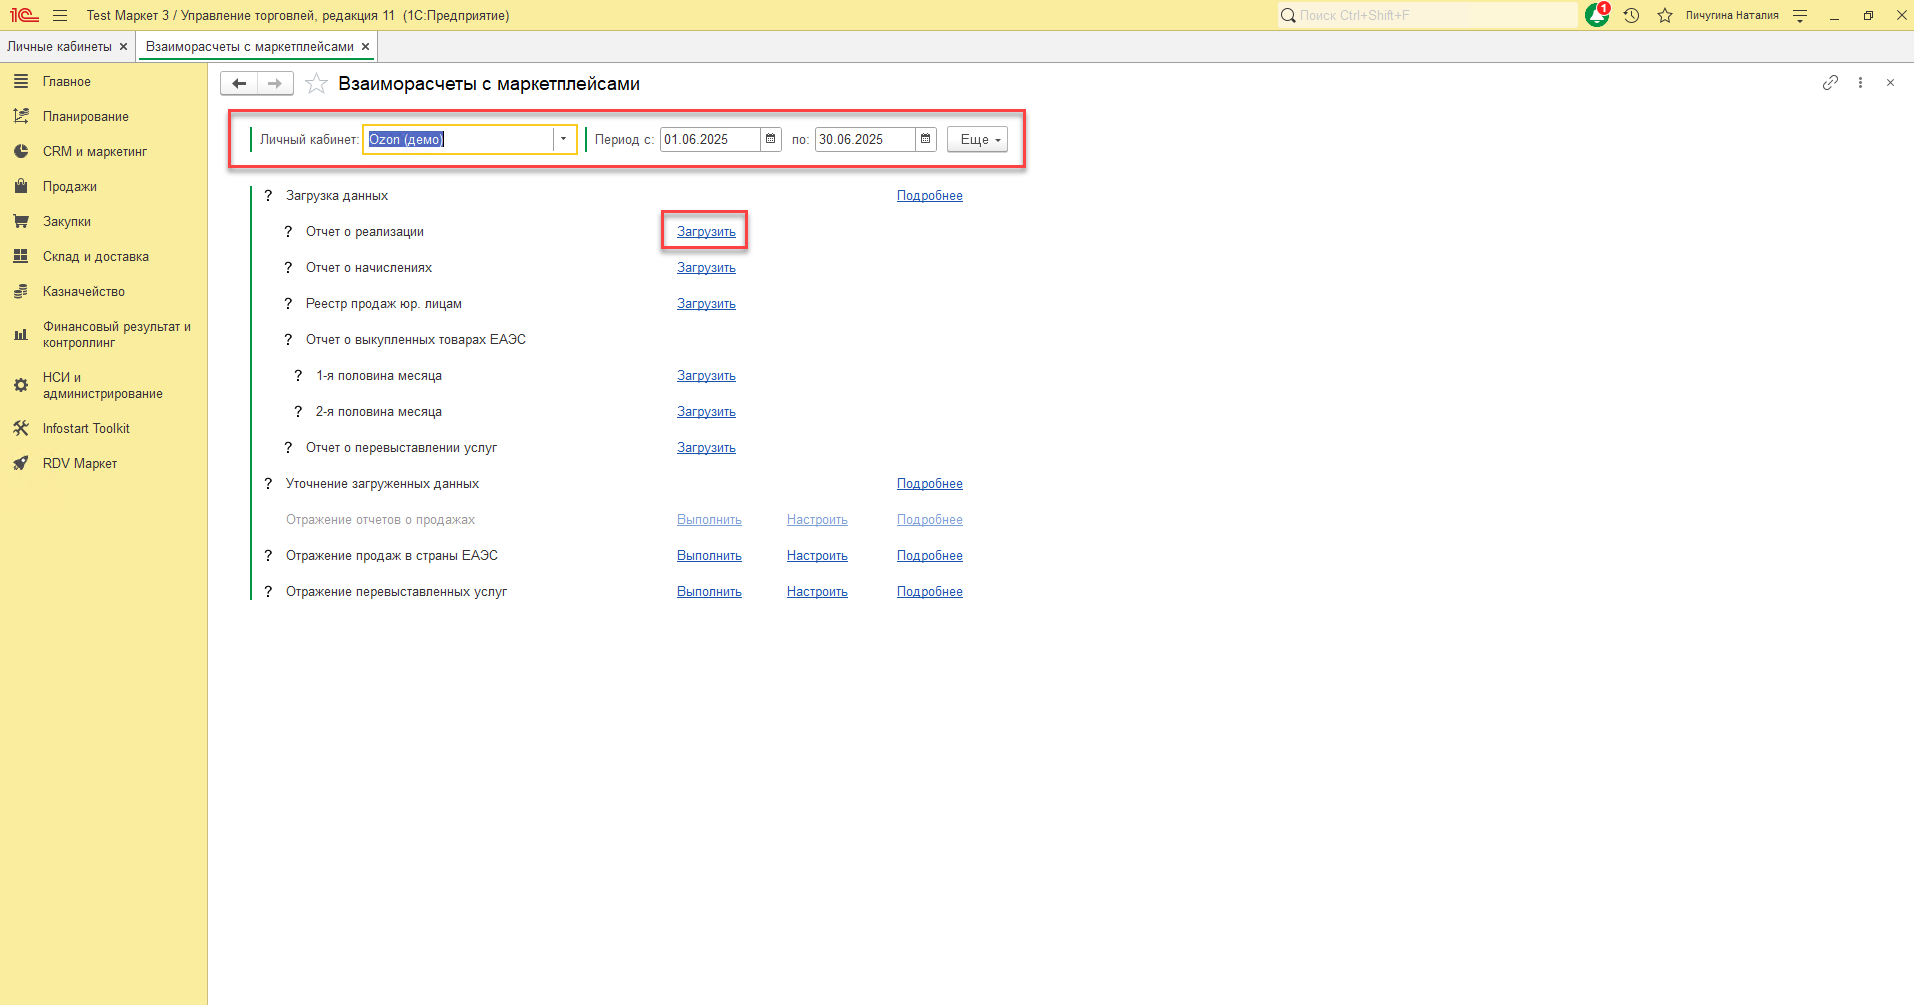
Task: Open the main hamburger menu in title bar
Action: tap(60, 15)
